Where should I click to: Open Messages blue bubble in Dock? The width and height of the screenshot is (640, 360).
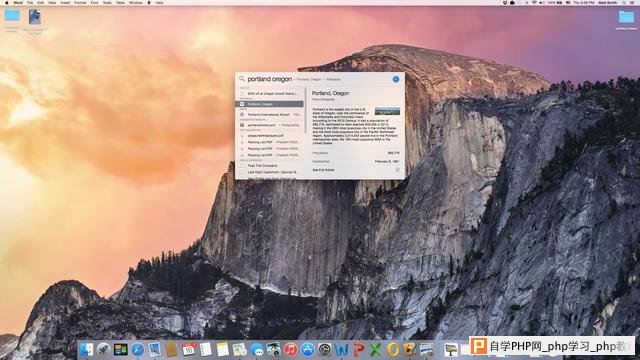[x=257, y=349]
